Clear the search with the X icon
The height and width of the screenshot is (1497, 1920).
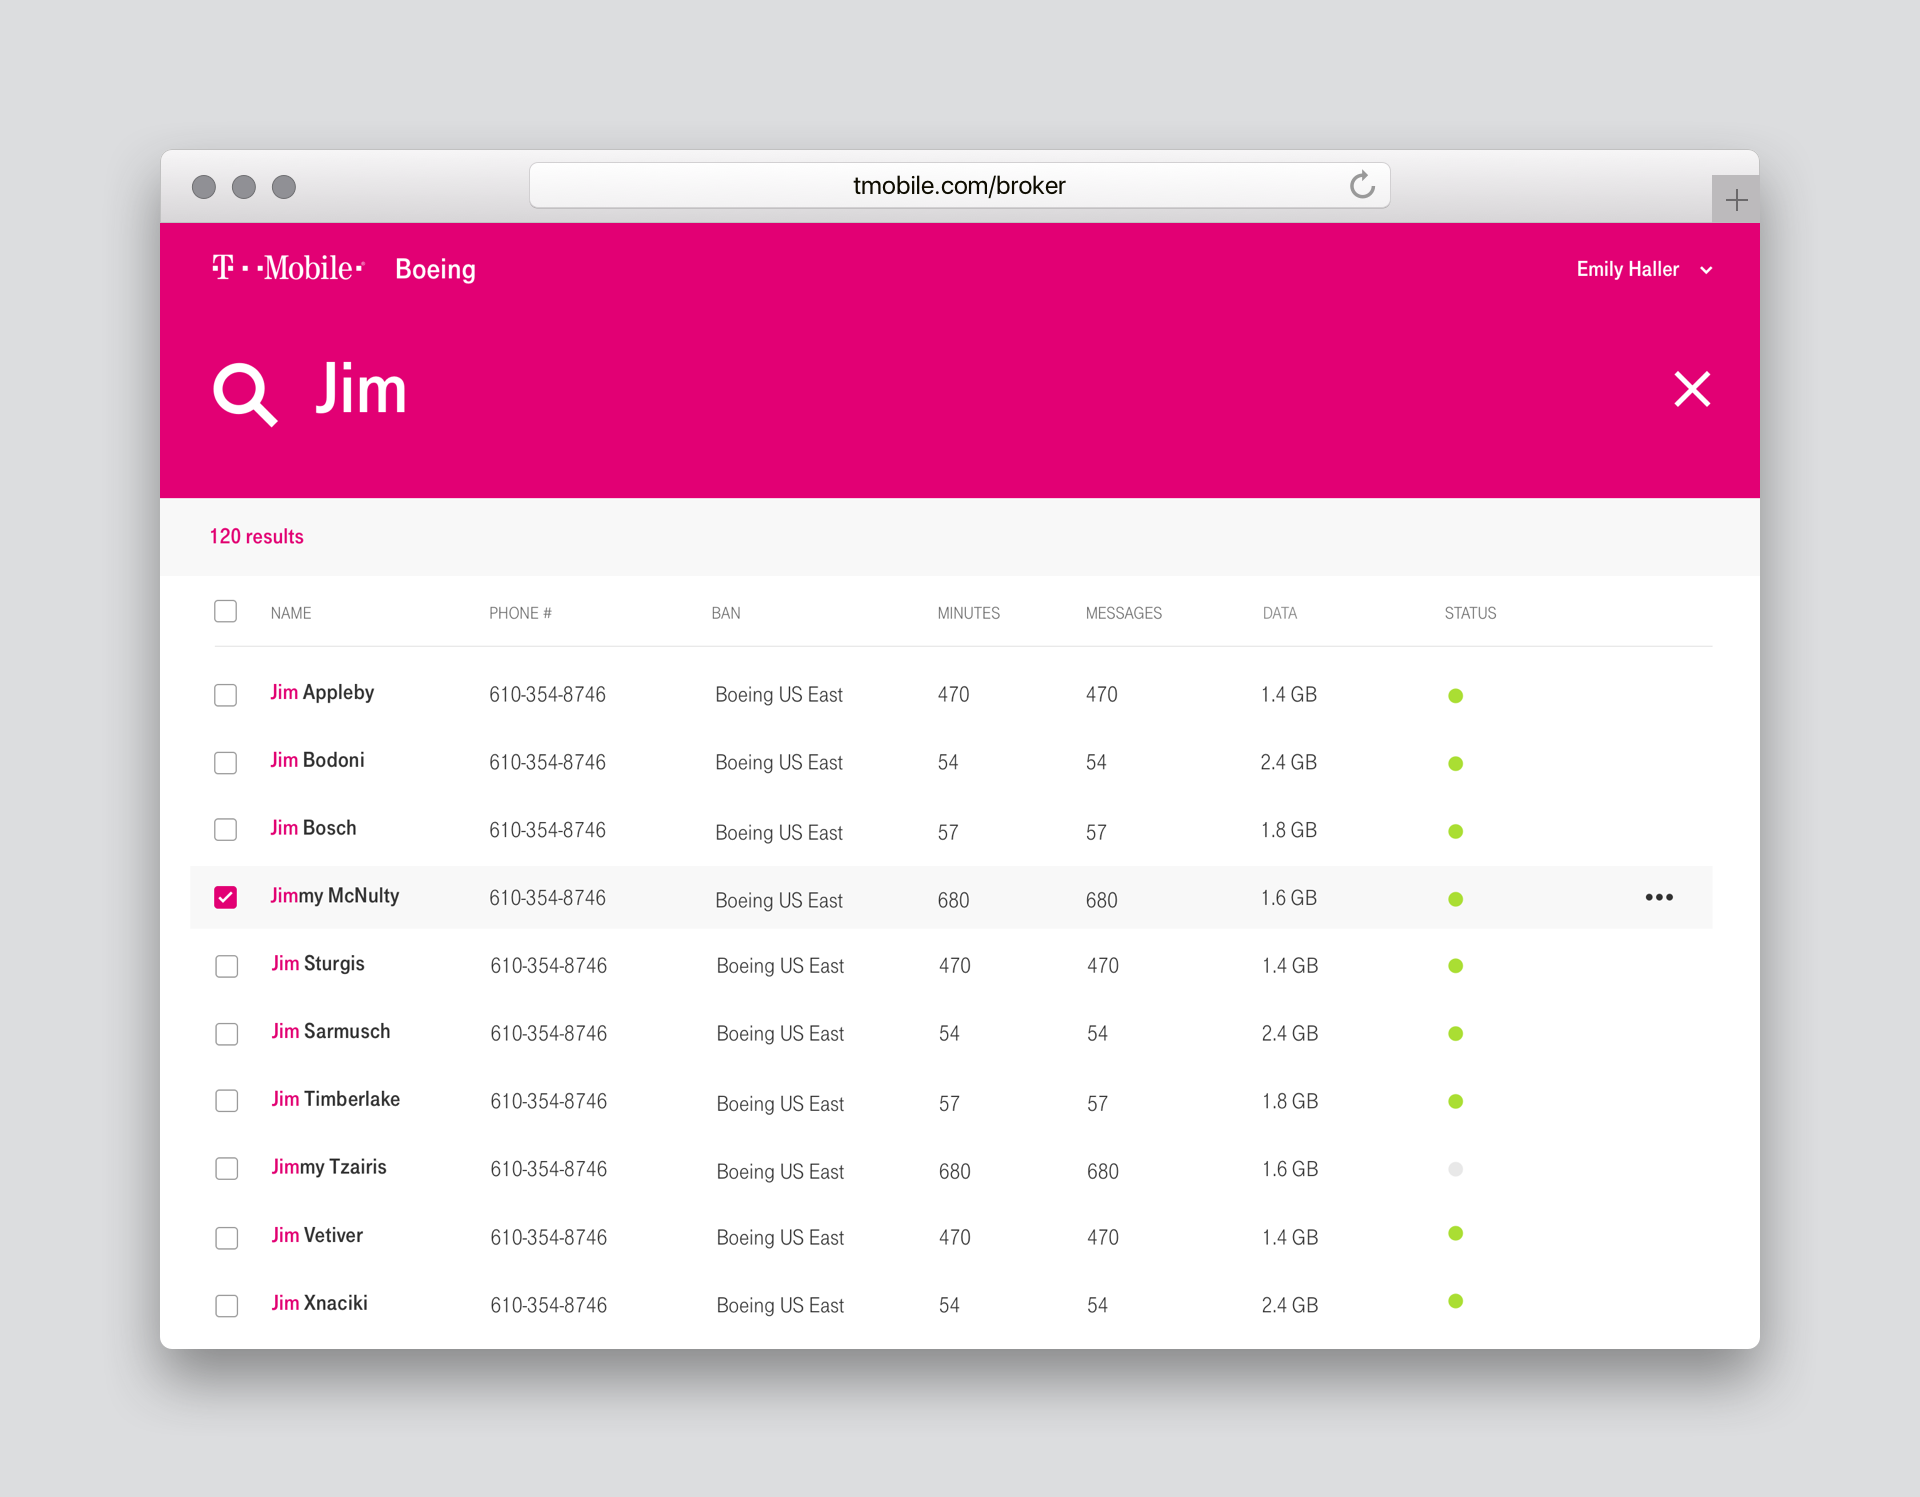tap(1692, 389)
